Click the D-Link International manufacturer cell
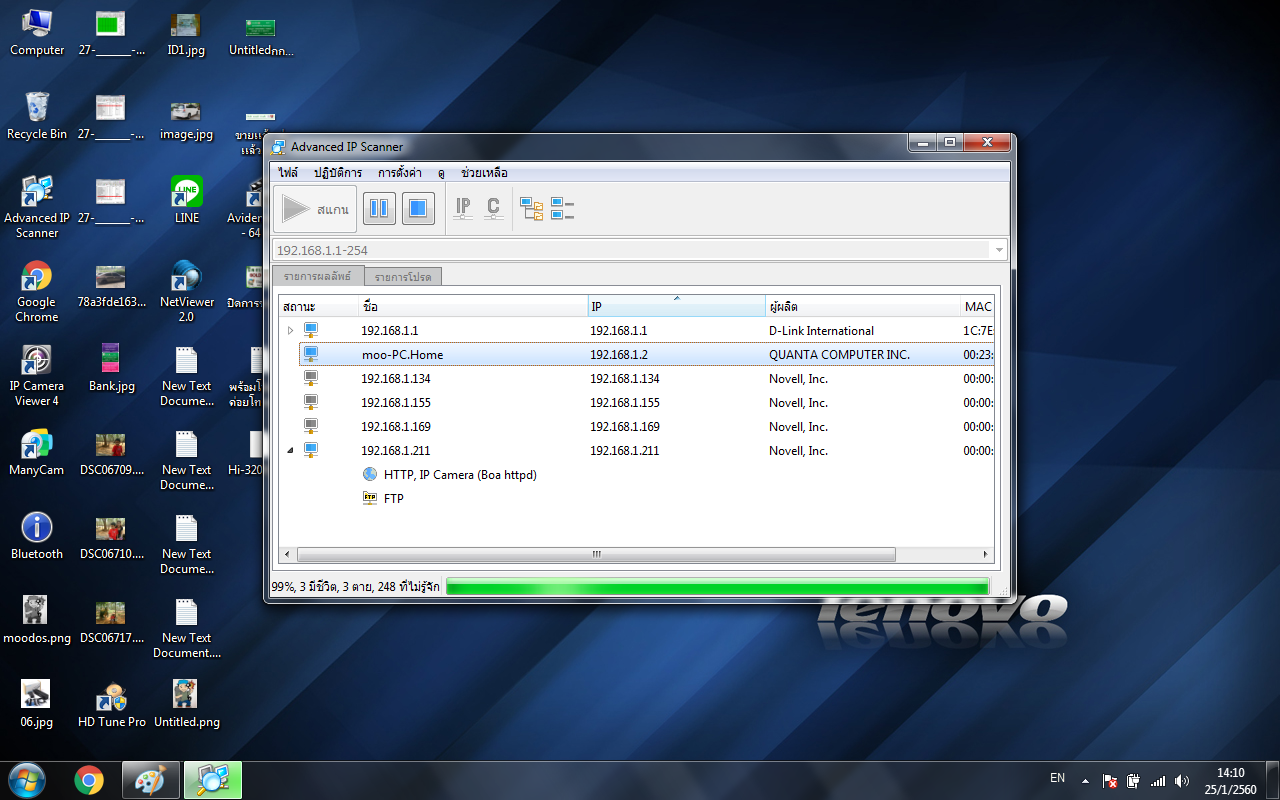The width and height of the screenshot is (1280, 800). point(821,330)
